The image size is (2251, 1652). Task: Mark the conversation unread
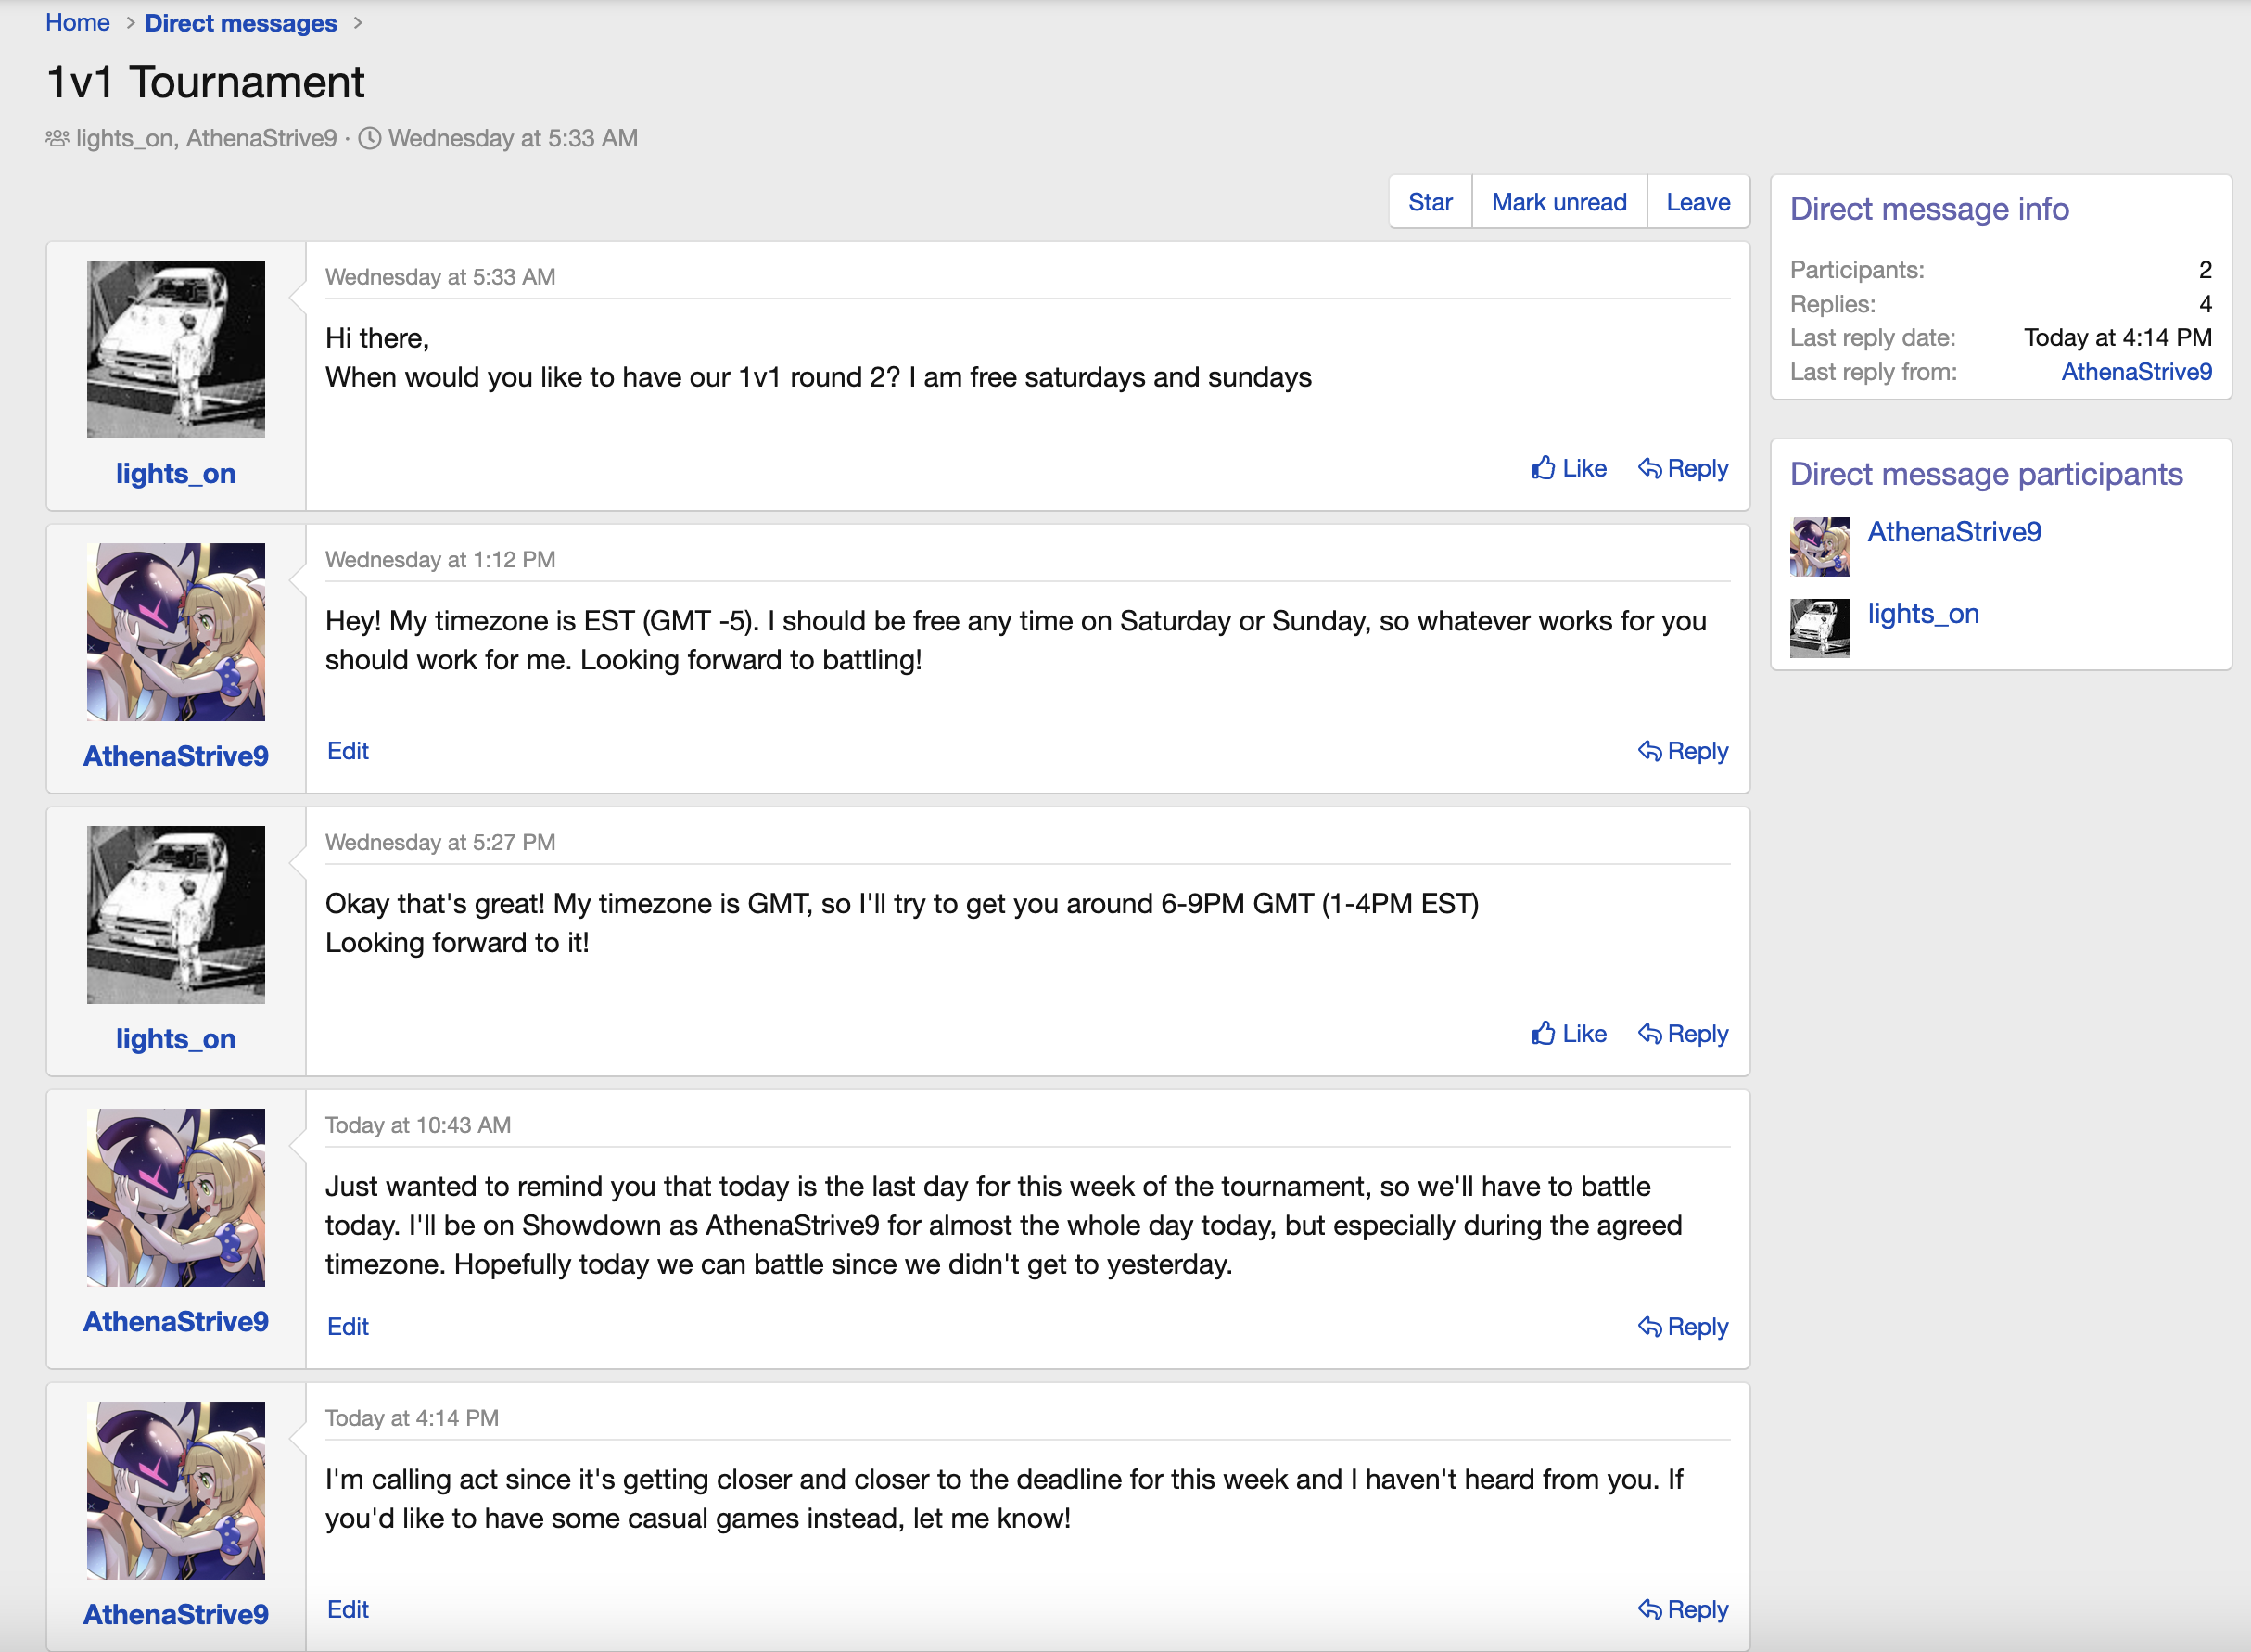[1558, 202]
